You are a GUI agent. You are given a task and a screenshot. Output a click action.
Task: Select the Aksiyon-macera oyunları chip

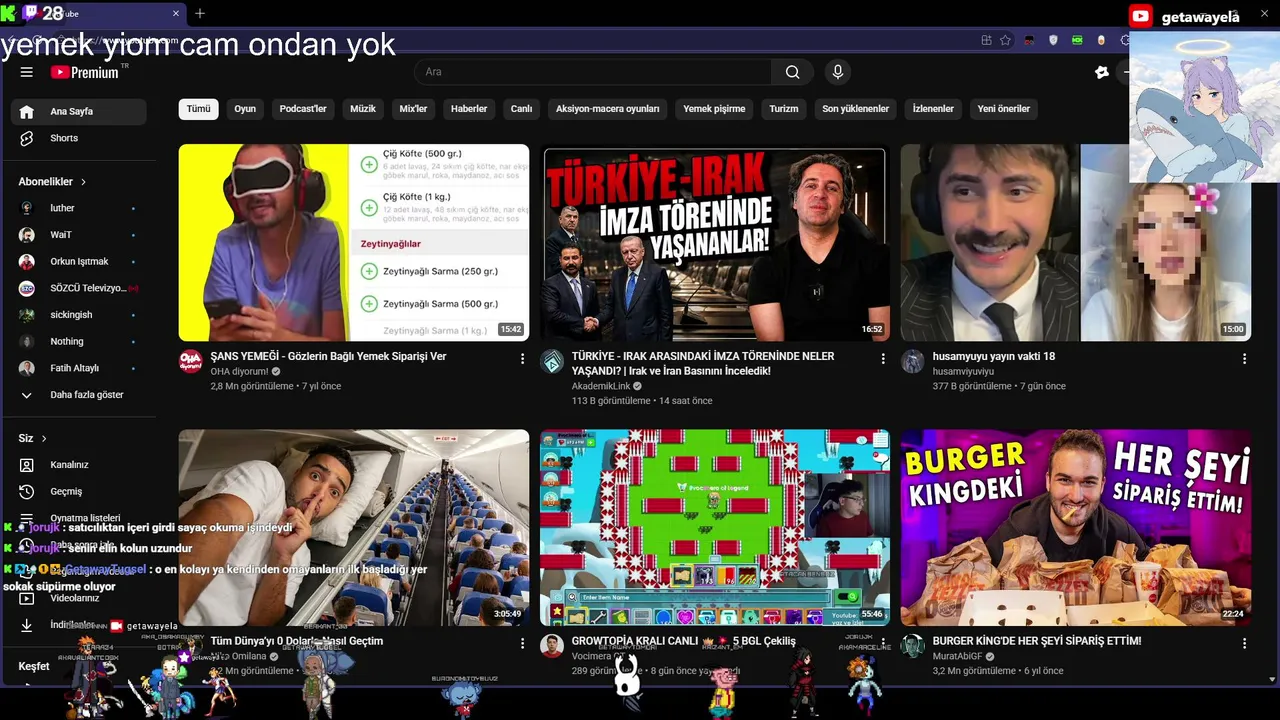click(x=608, y=109)
